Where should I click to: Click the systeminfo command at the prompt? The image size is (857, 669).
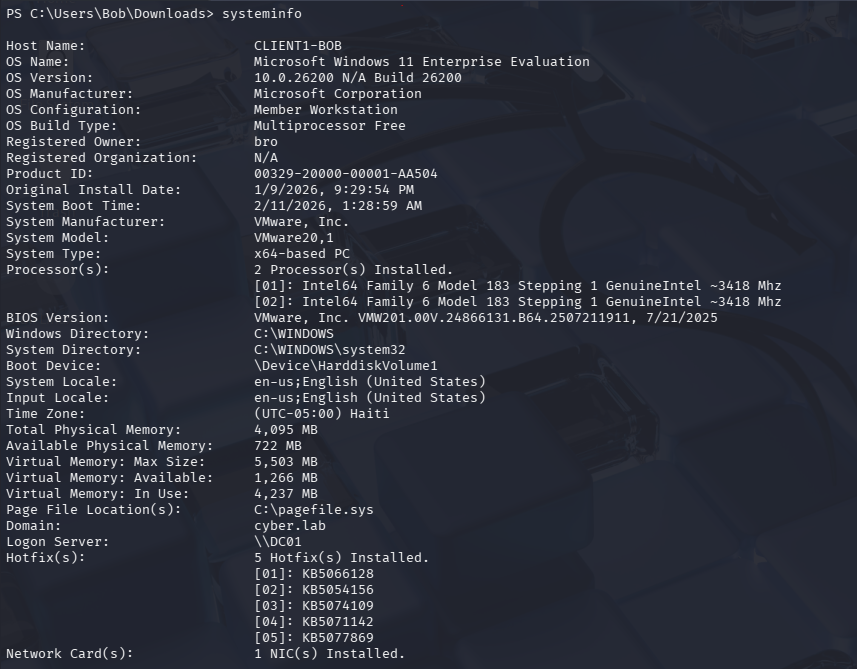click(x=261, y=13)
